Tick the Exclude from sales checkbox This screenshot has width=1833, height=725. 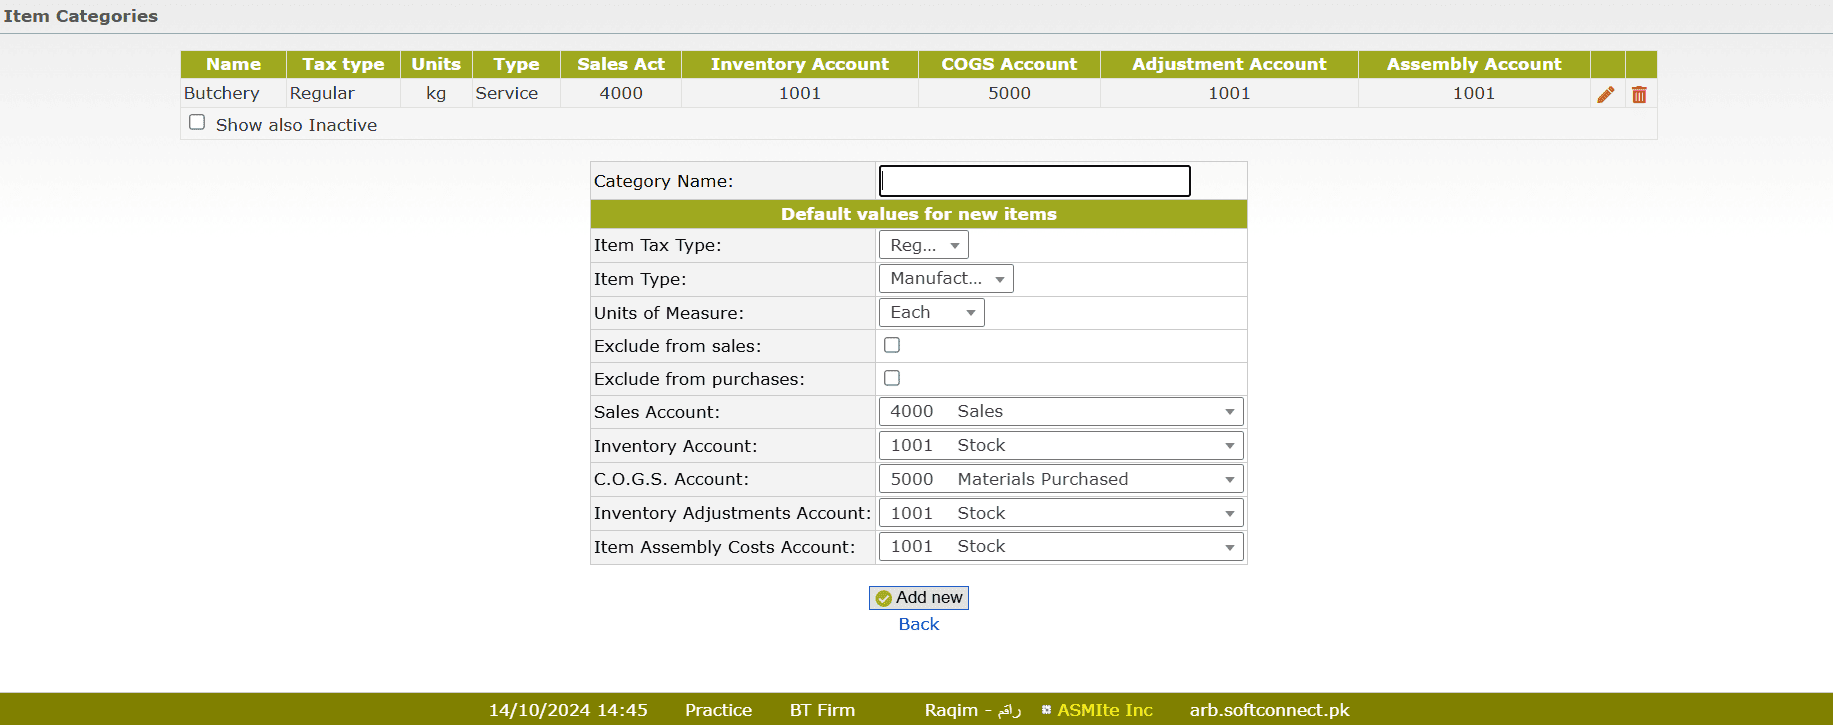pyautogui.click(x=892, y=345)
